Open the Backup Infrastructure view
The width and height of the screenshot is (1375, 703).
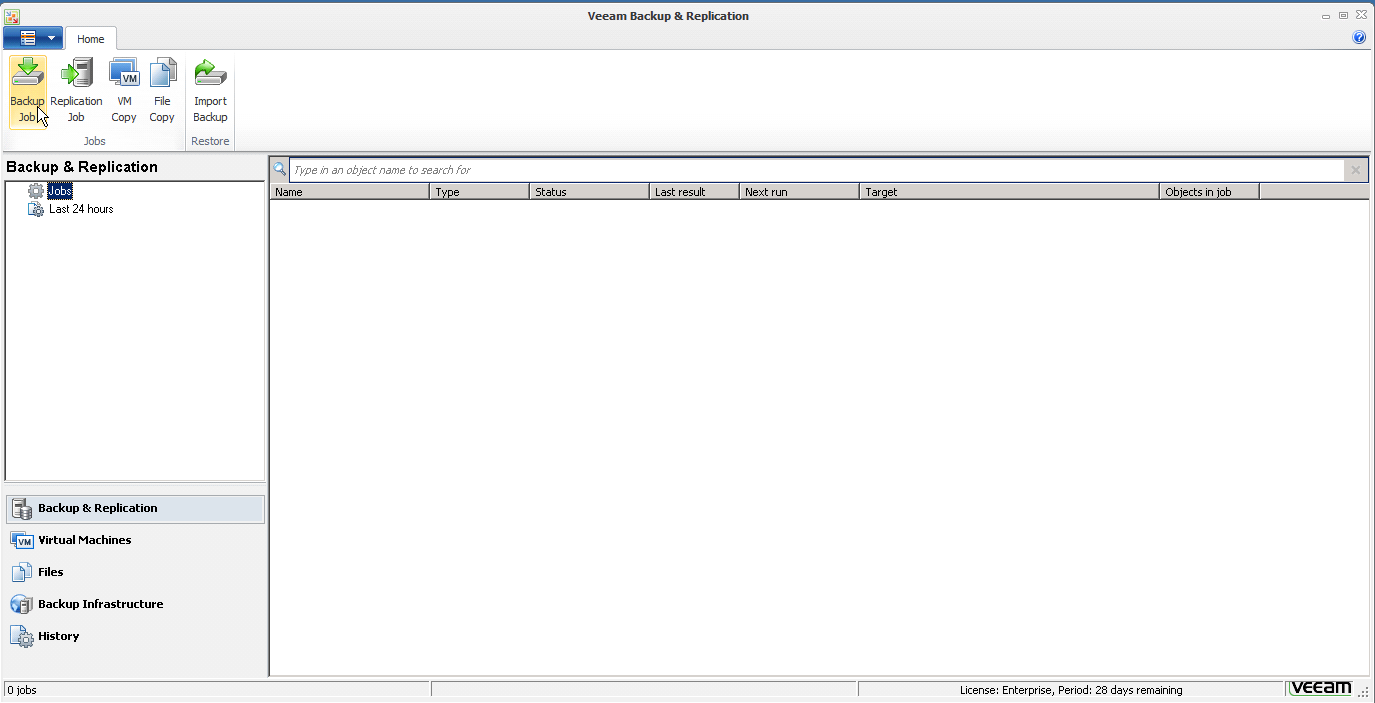pyautogui.click(x=101, y=604)
